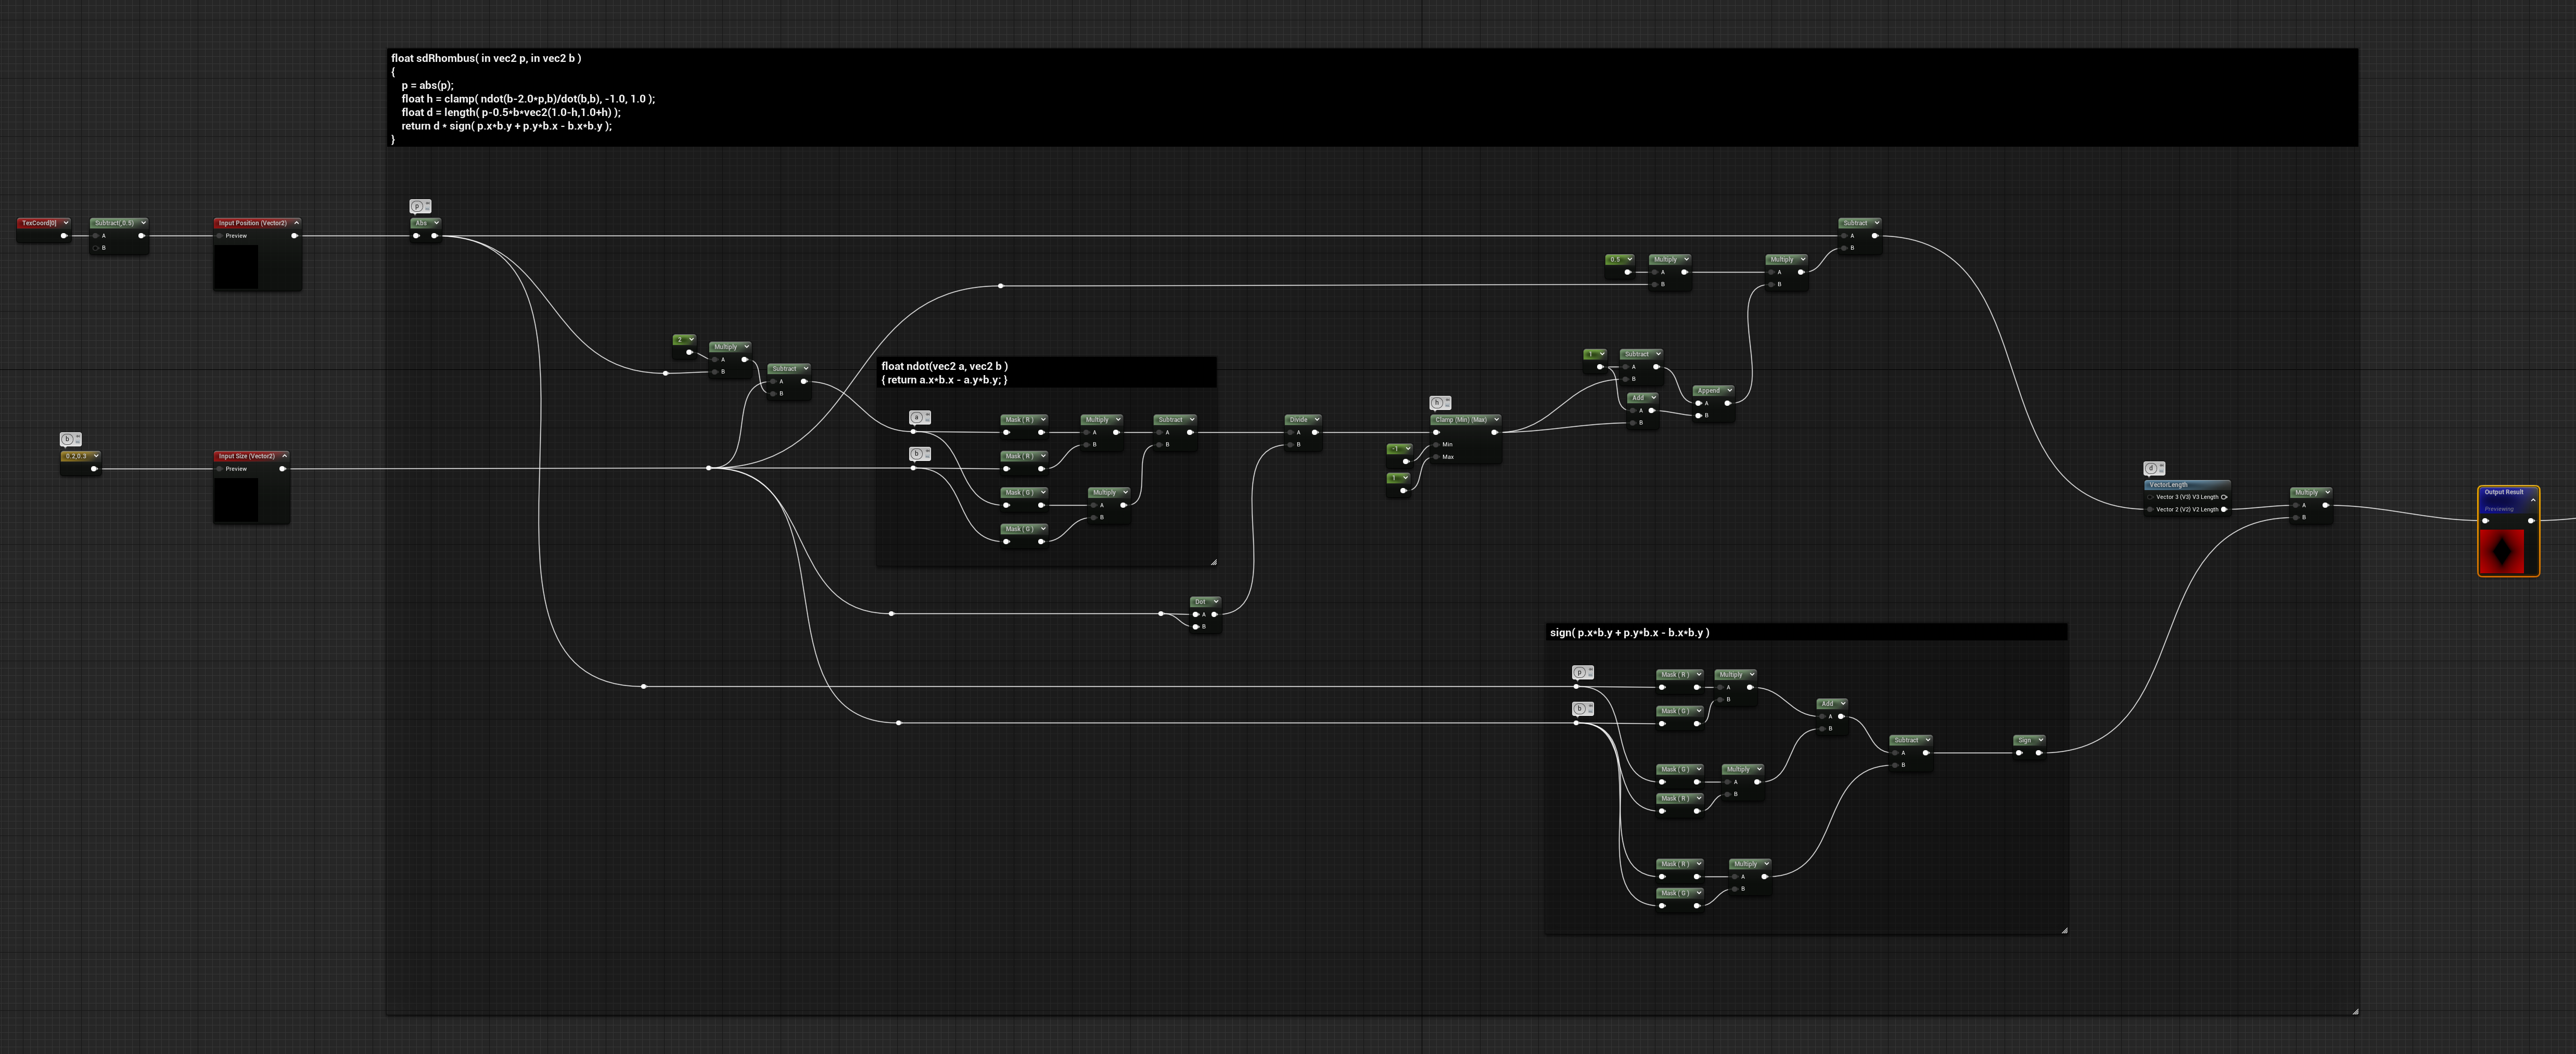Viewport: 2576px width, 1054px height.
Task: Click the 'p' comment bubble above Abs node
Action: pos(420,206)
